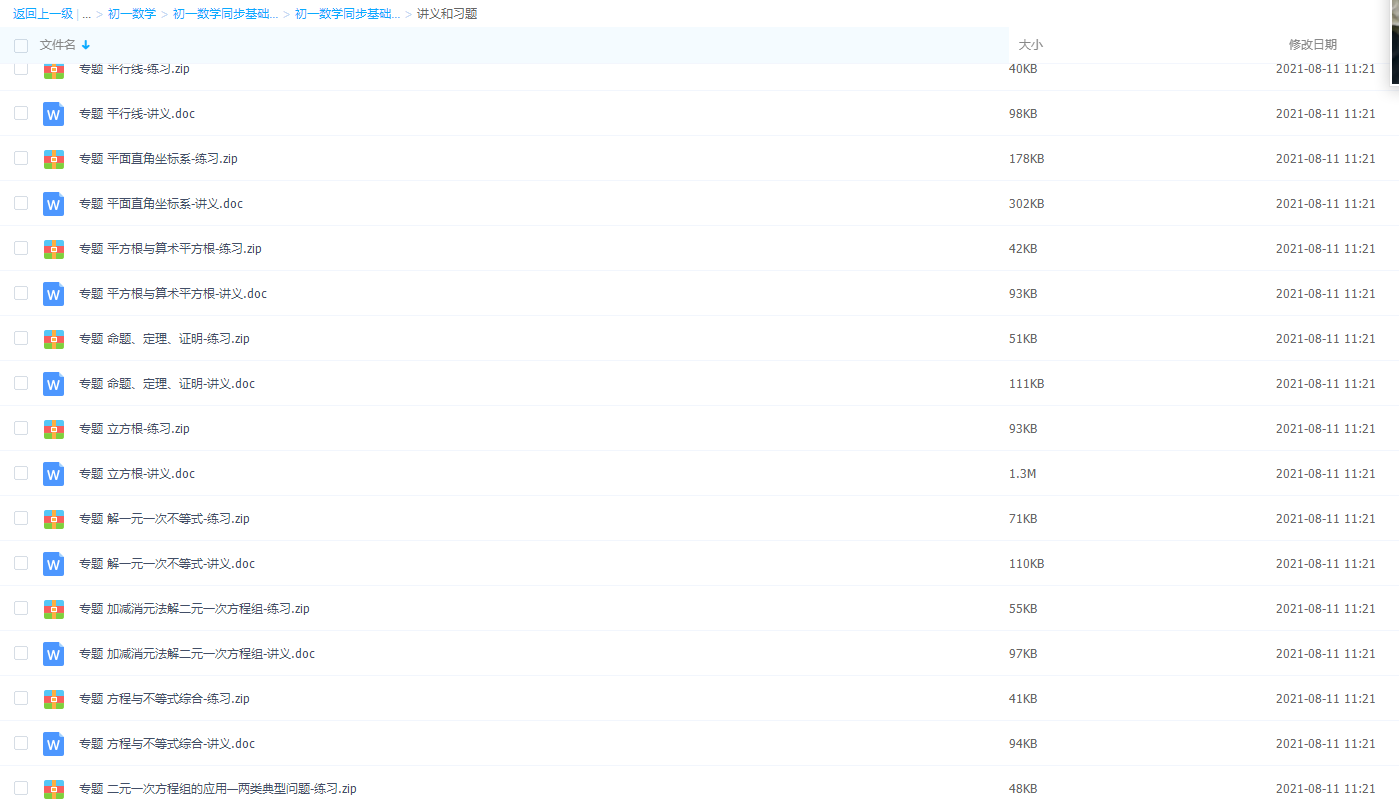Click 返回上一级 to go back

(43, 14)
